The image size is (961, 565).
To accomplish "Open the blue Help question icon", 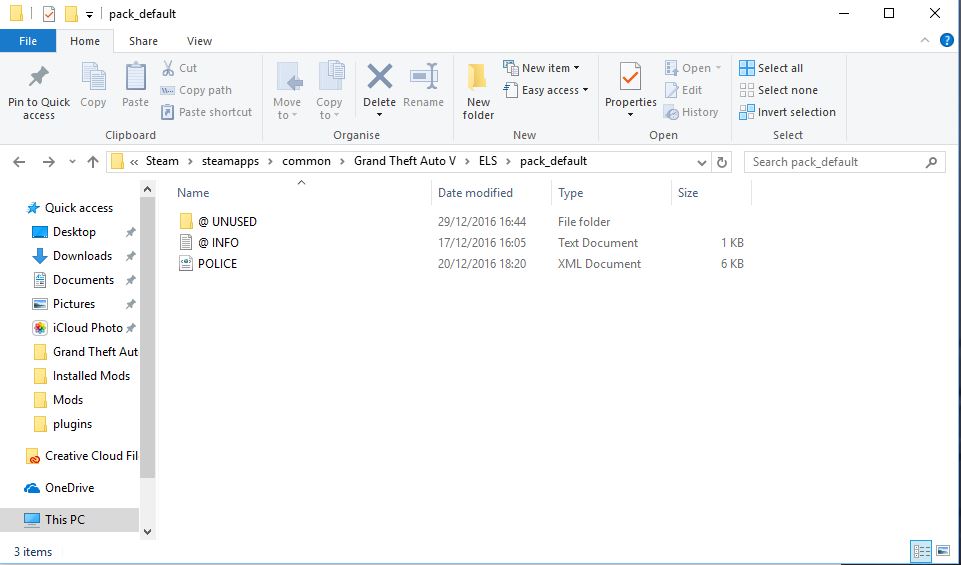I will (x=946, y=40).
